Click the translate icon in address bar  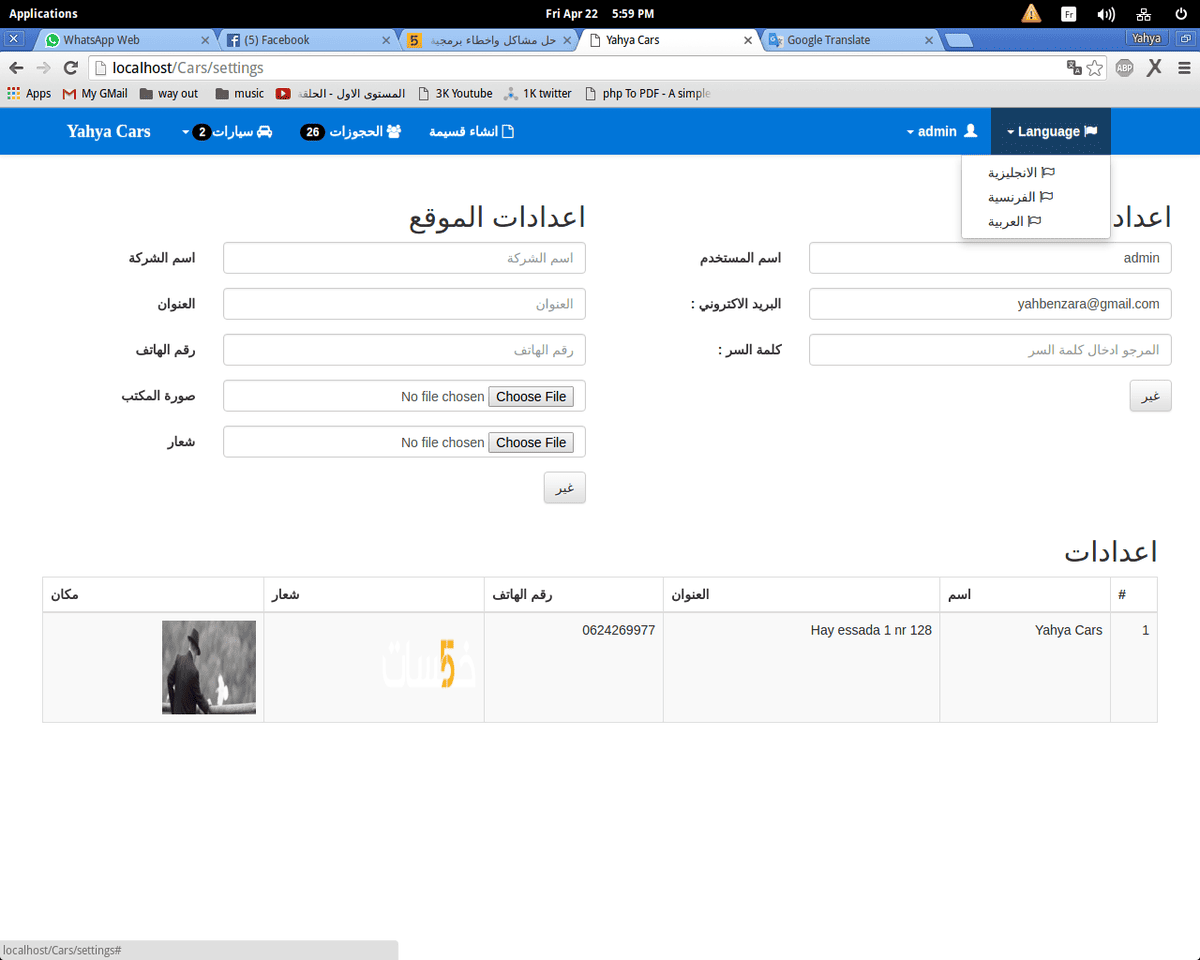point(1074,68)
